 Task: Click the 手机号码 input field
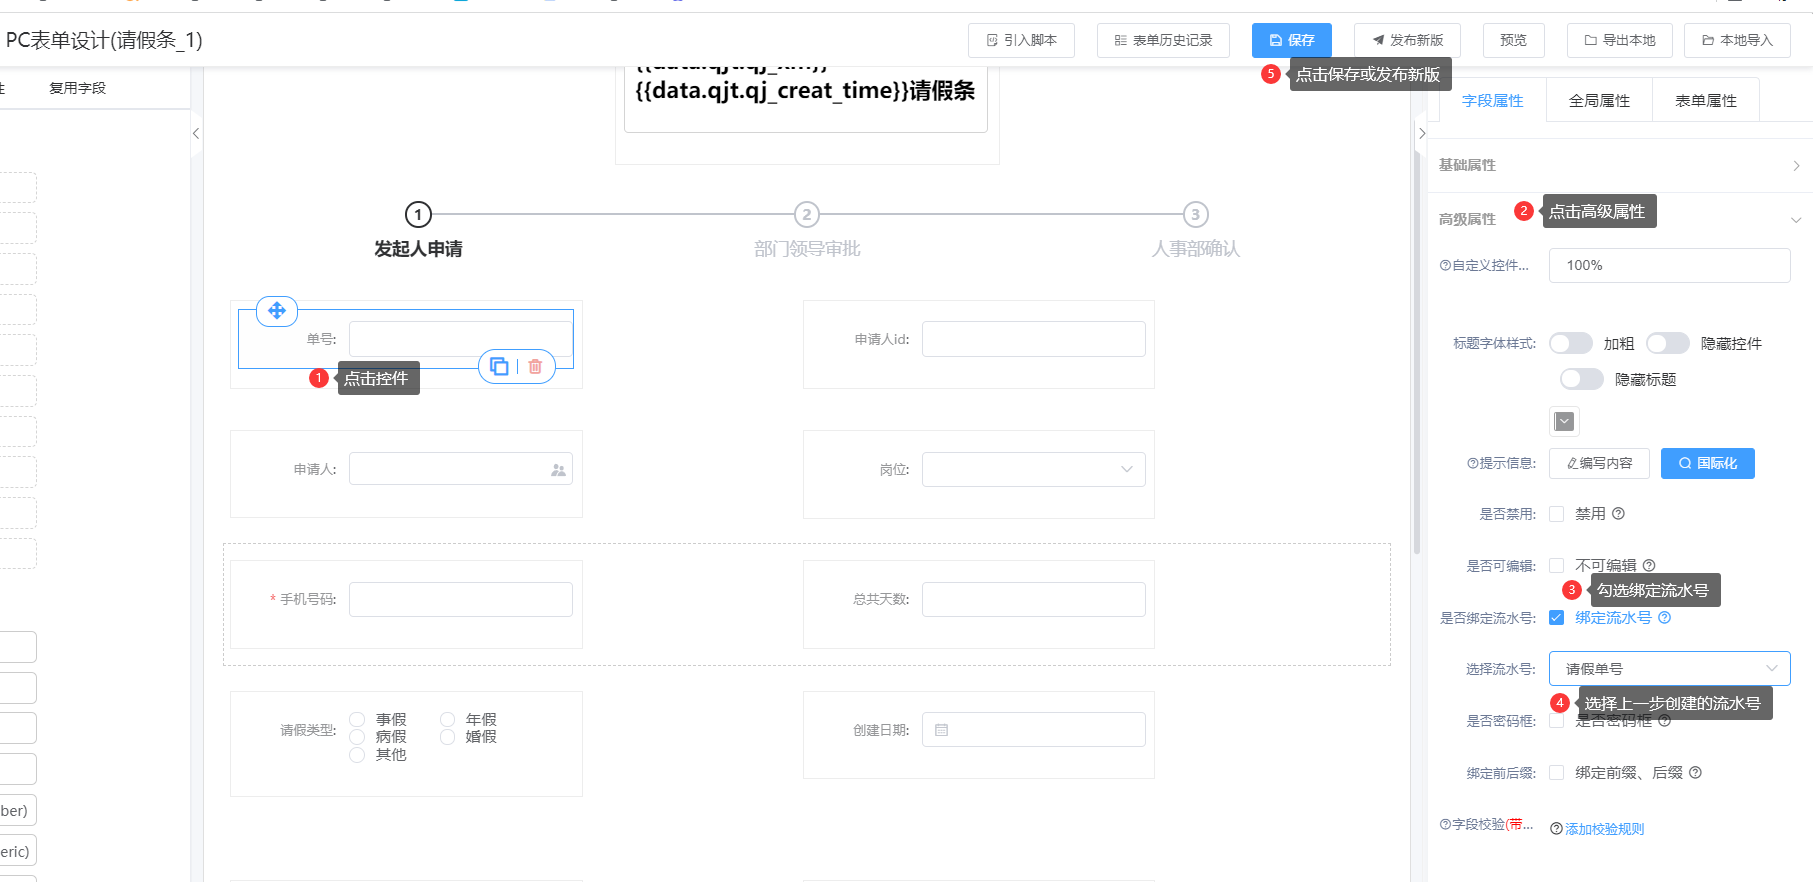pyautogui.click(x=460, y=599)
